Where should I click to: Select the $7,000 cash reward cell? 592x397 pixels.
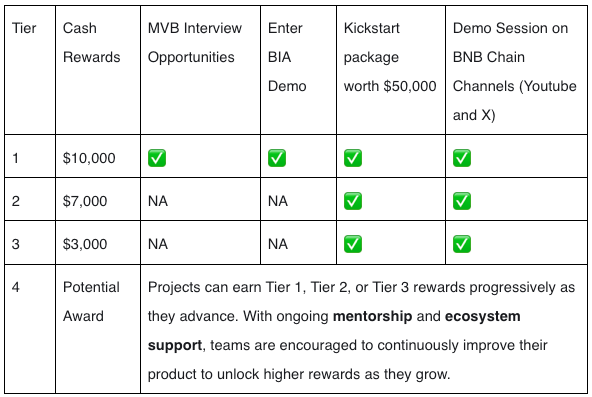tap(98, 199)
